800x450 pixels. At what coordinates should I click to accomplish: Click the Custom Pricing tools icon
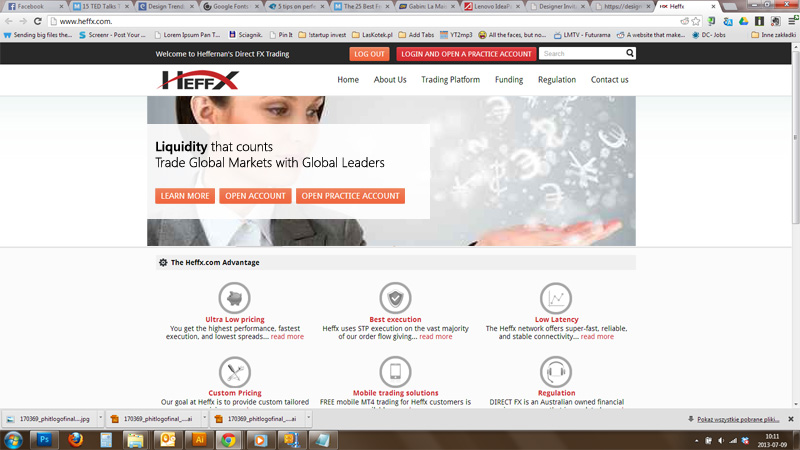click(x=235, y=372)
